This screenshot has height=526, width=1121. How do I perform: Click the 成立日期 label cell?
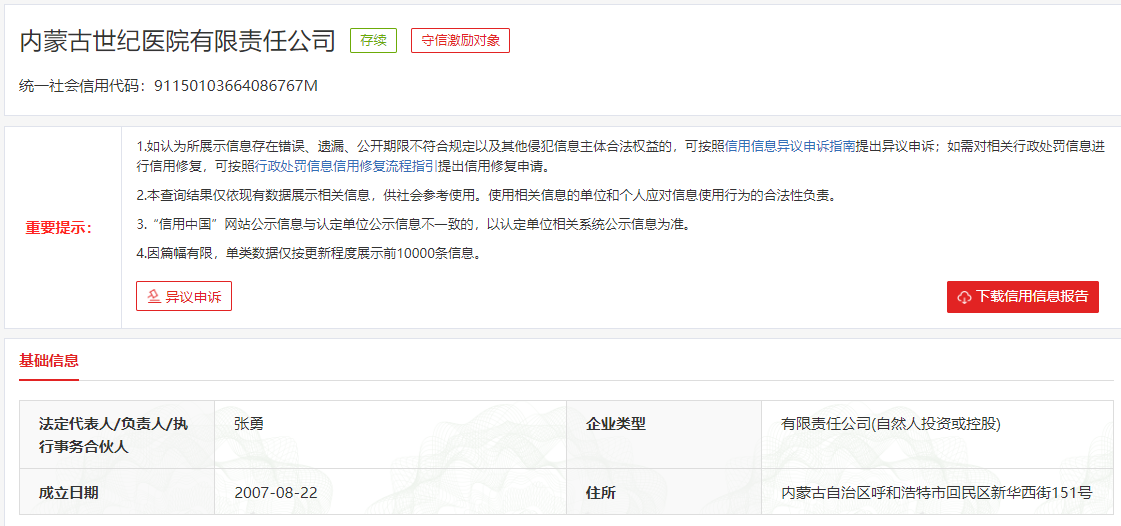pos(117,492)
